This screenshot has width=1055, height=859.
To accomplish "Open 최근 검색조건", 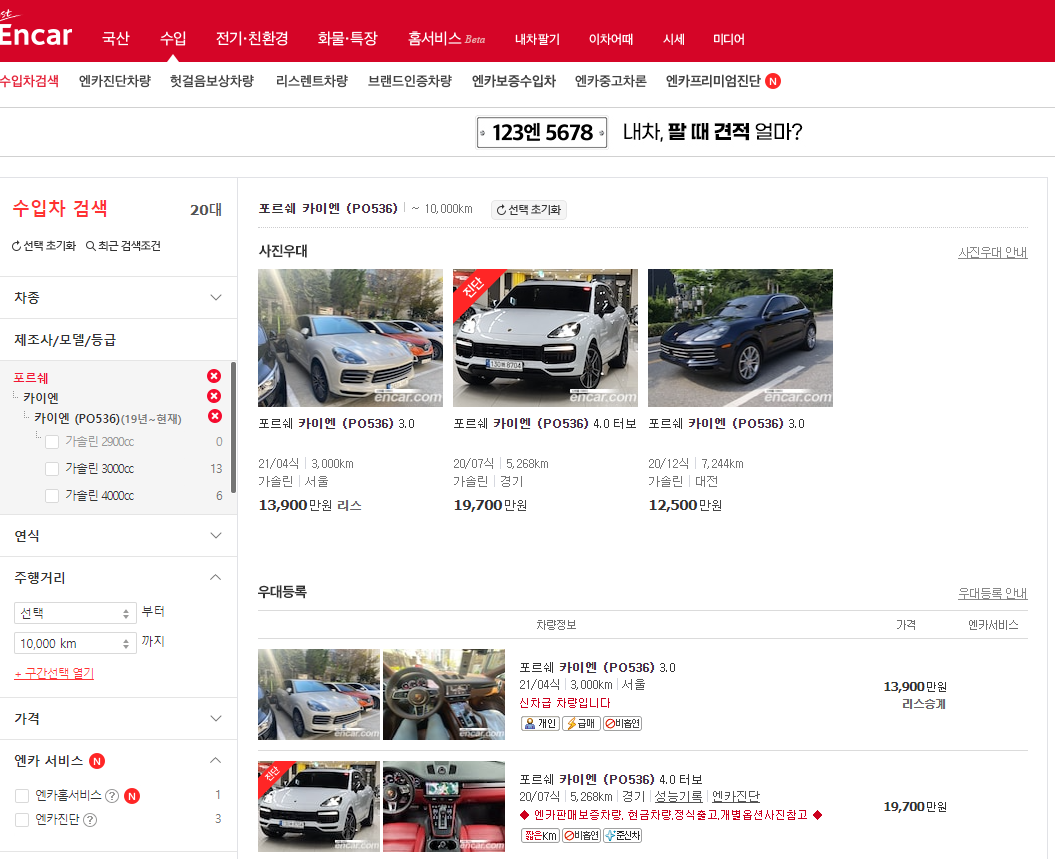I will [123, 246].
